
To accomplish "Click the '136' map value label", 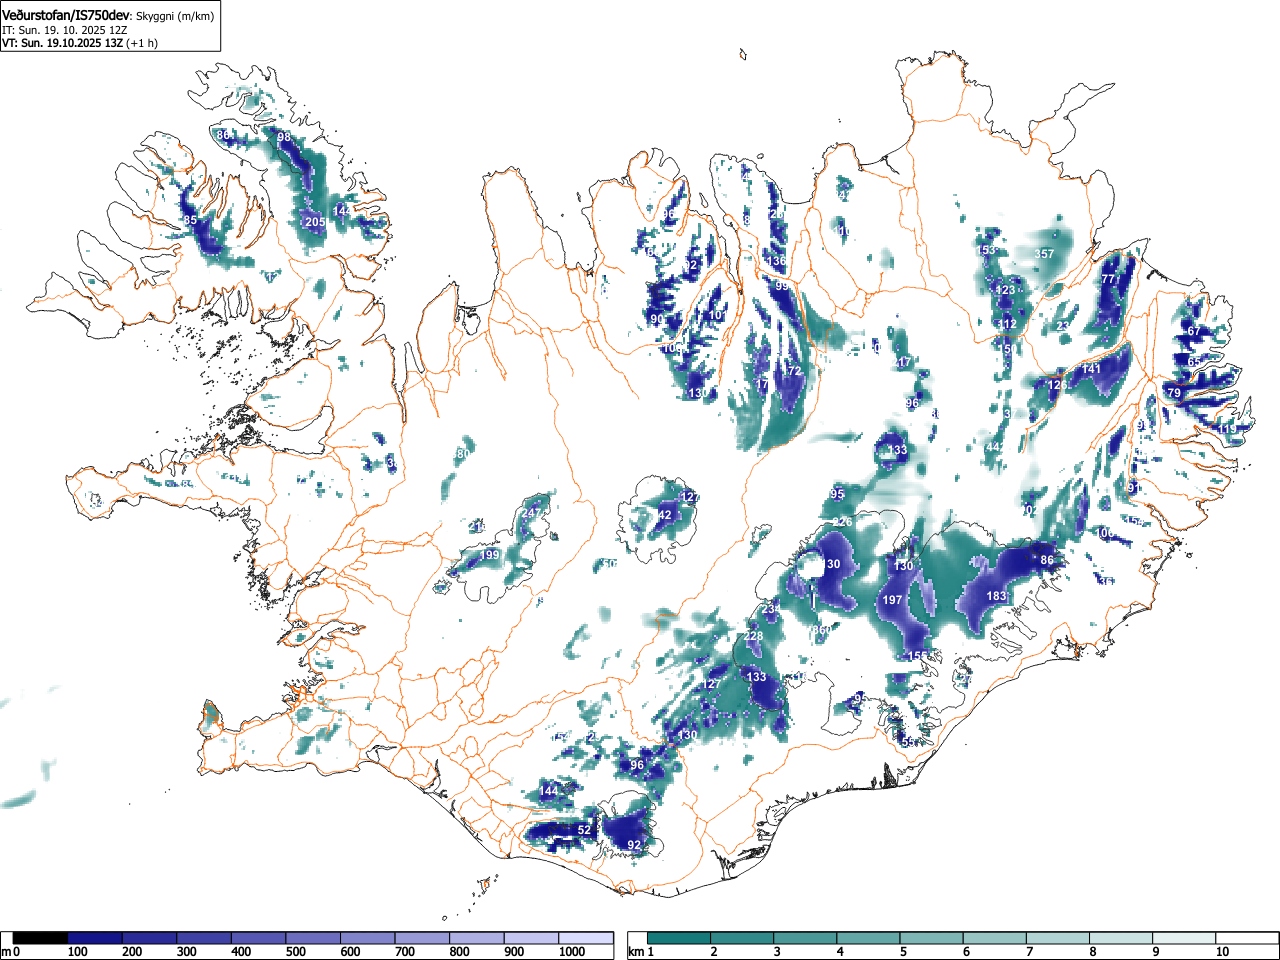I will point(776,262).
